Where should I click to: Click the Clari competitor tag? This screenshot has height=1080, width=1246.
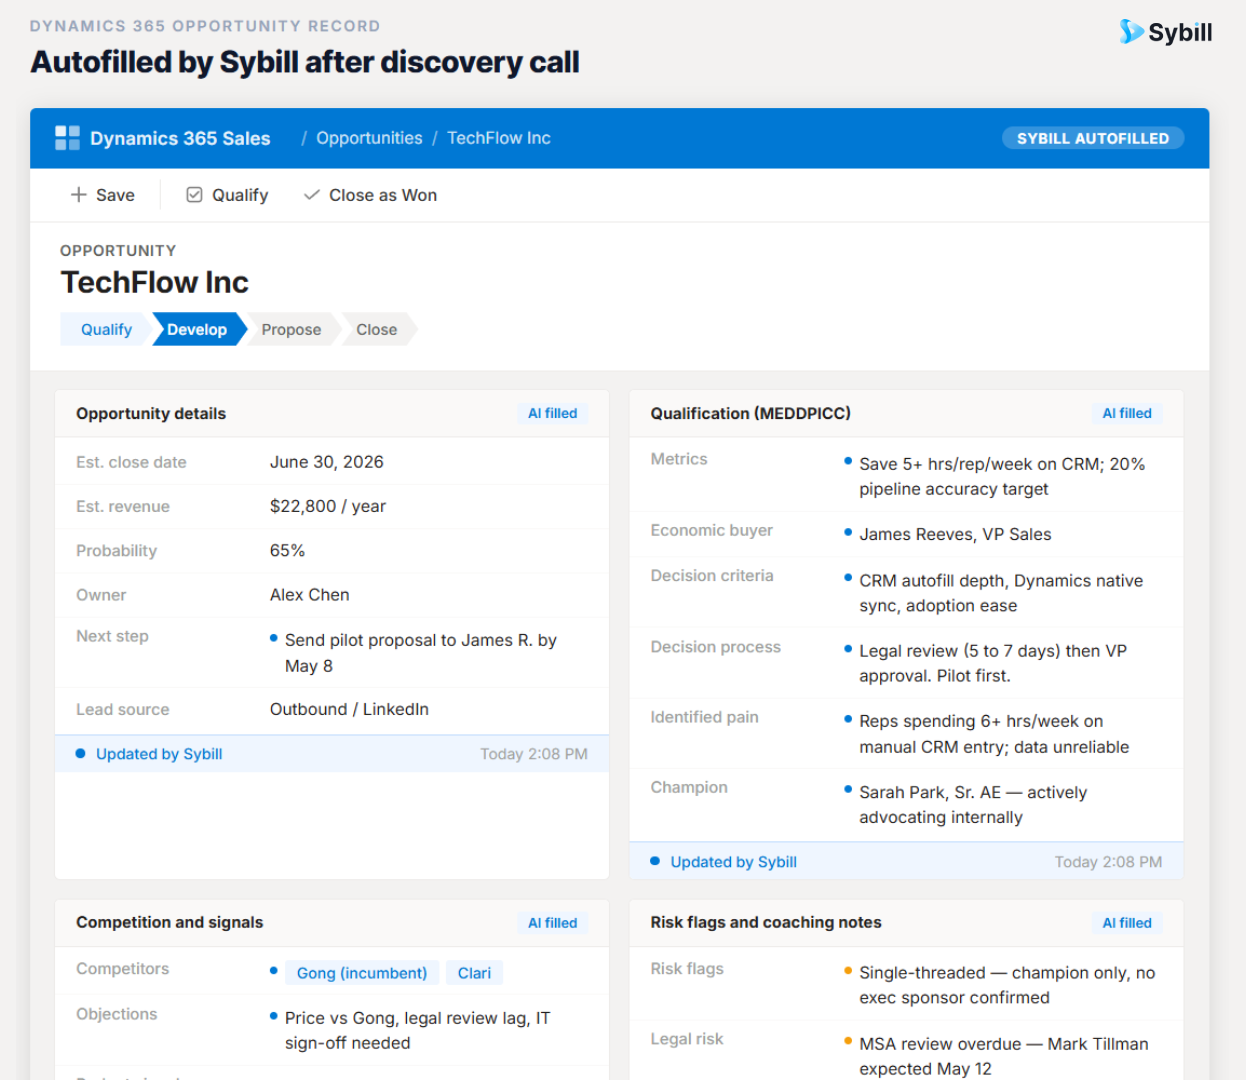point(474,973)
